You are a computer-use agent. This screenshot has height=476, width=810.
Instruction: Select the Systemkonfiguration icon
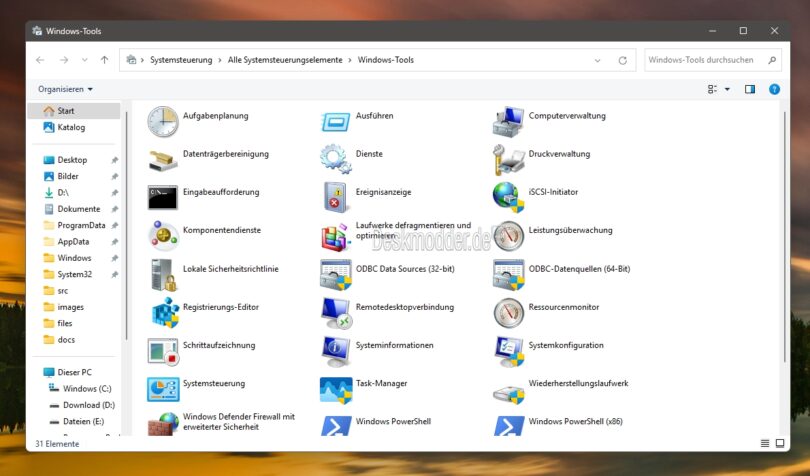pos(508,351)
